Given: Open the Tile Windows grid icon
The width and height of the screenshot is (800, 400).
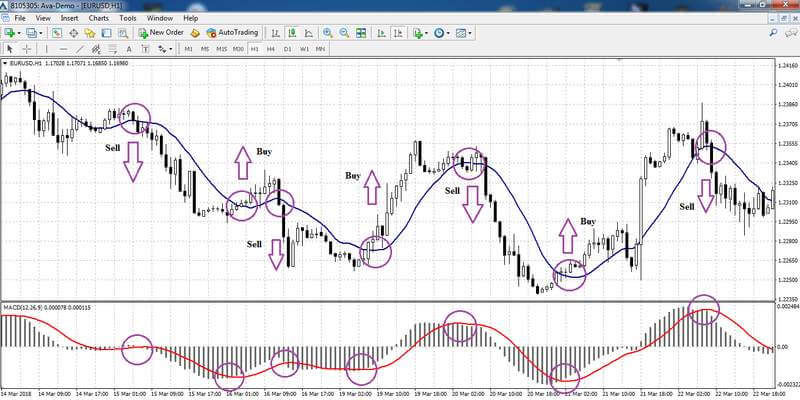Looking at the screenshot, I should 361,33.
